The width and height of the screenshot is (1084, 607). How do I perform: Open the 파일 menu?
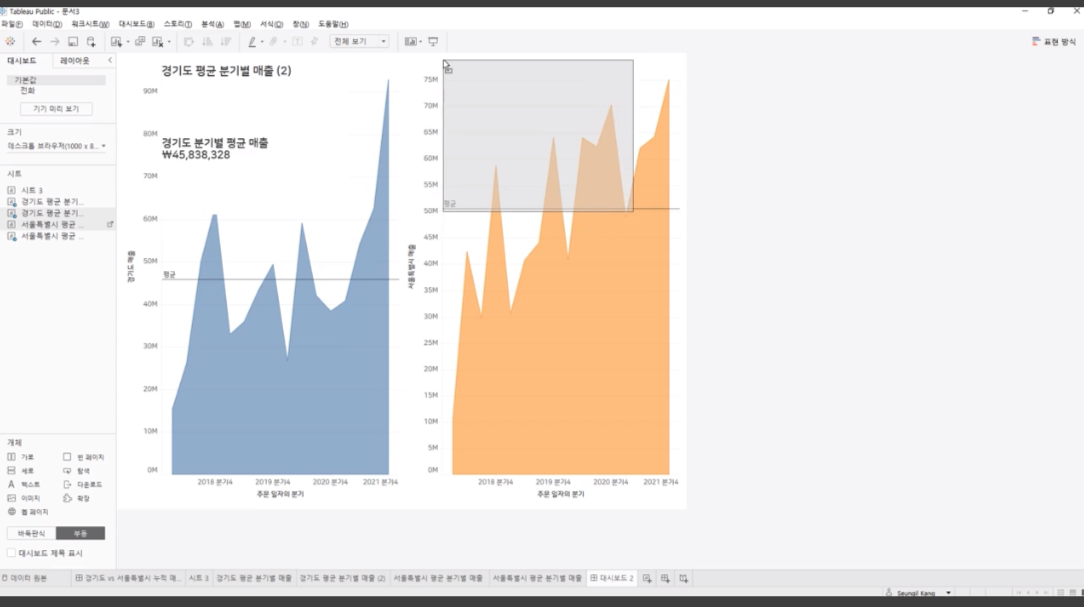coord(12,24)
